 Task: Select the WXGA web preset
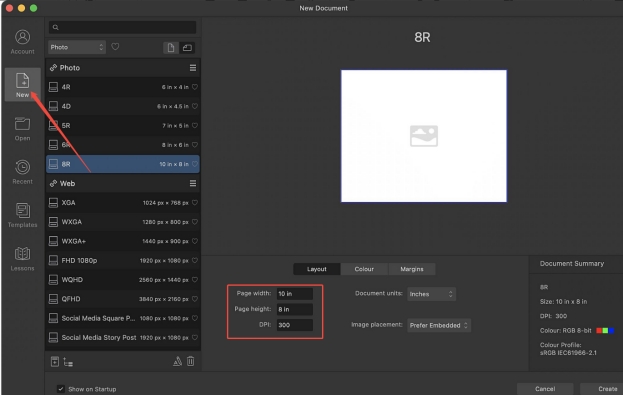pos(123,222)
